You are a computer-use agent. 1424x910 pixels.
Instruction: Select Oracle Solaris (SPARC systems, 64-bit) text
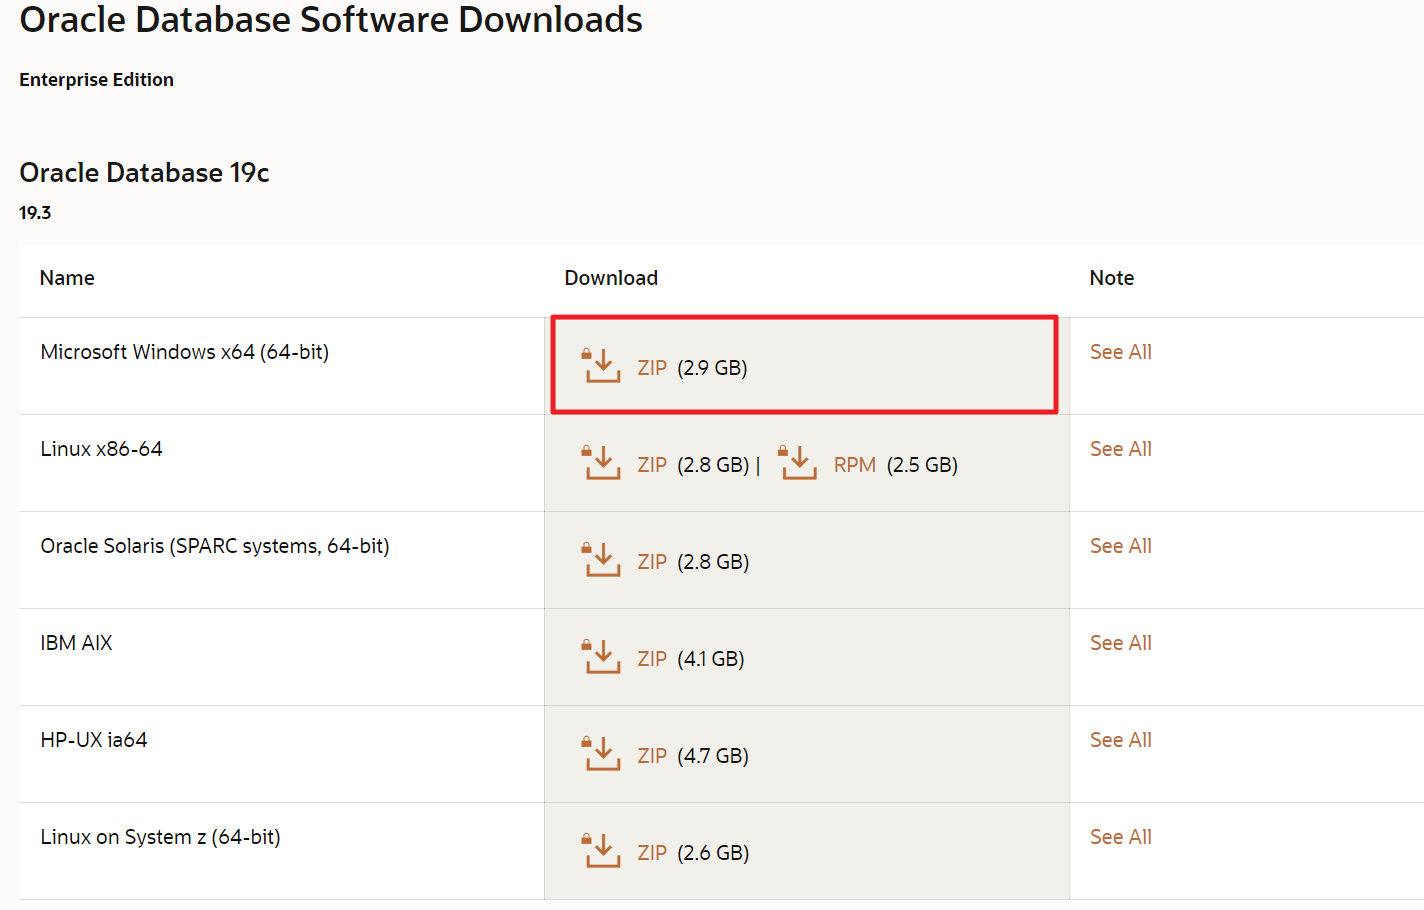215,546
